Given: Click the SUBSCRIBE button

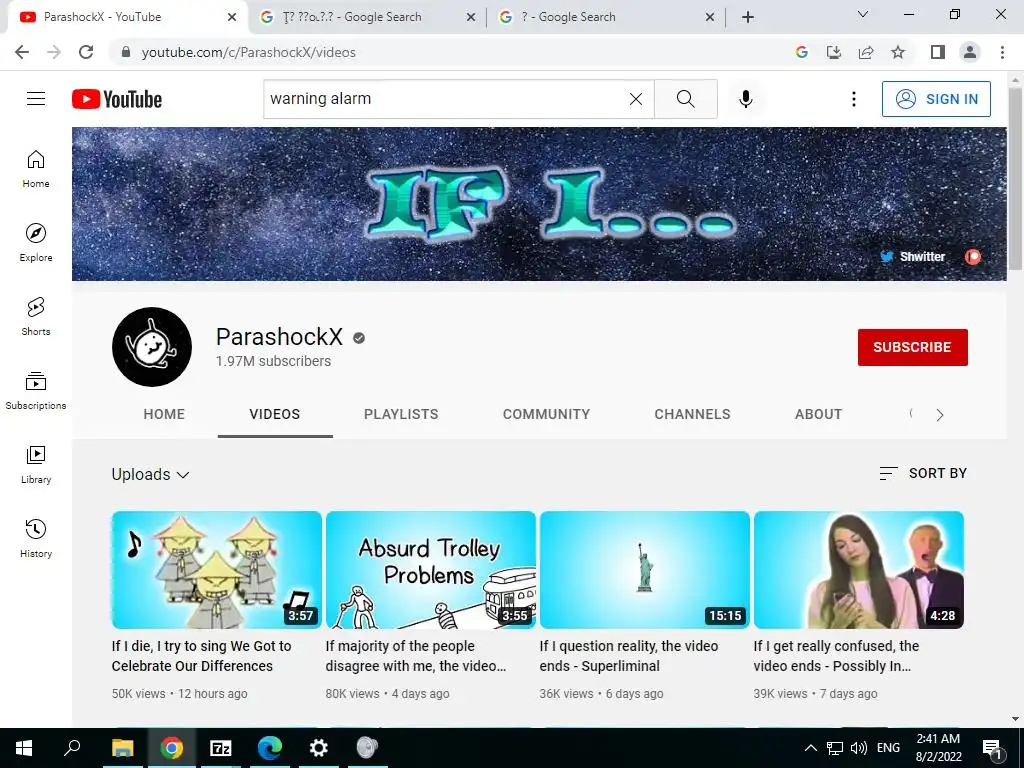Looking at the screenshot, I should [x=912, y=347].
